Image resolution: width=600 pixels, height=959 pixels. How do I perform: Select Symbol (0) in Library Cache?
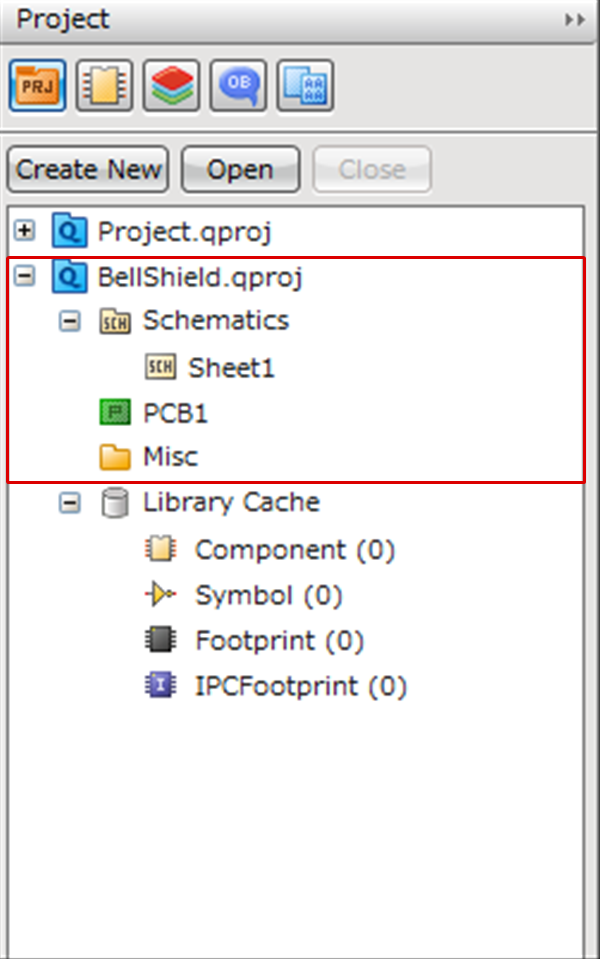(268, 595)
